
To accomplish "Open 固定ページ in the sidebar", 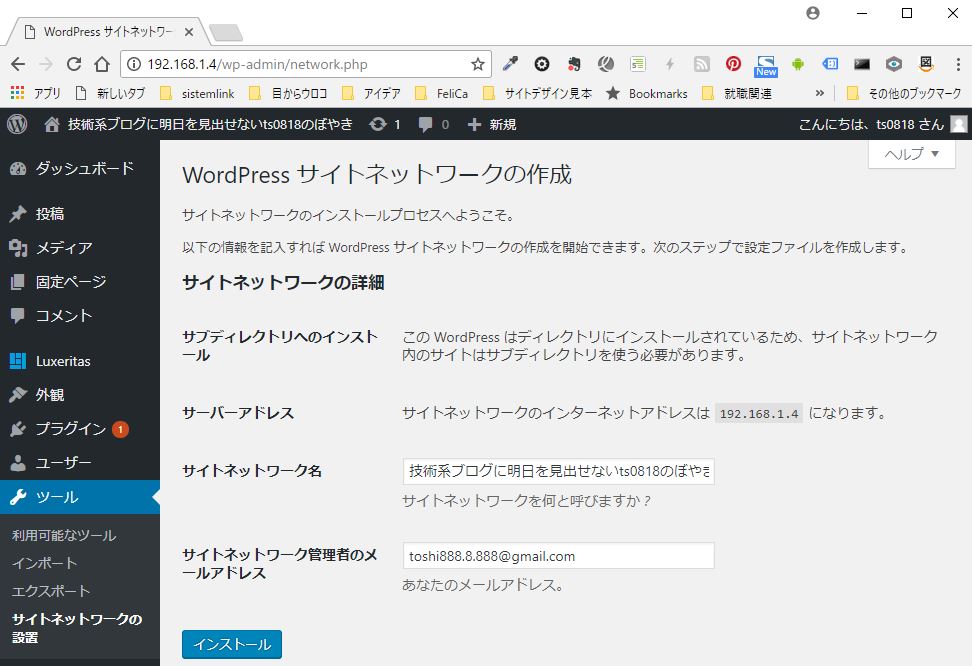I will coord(80,282).
